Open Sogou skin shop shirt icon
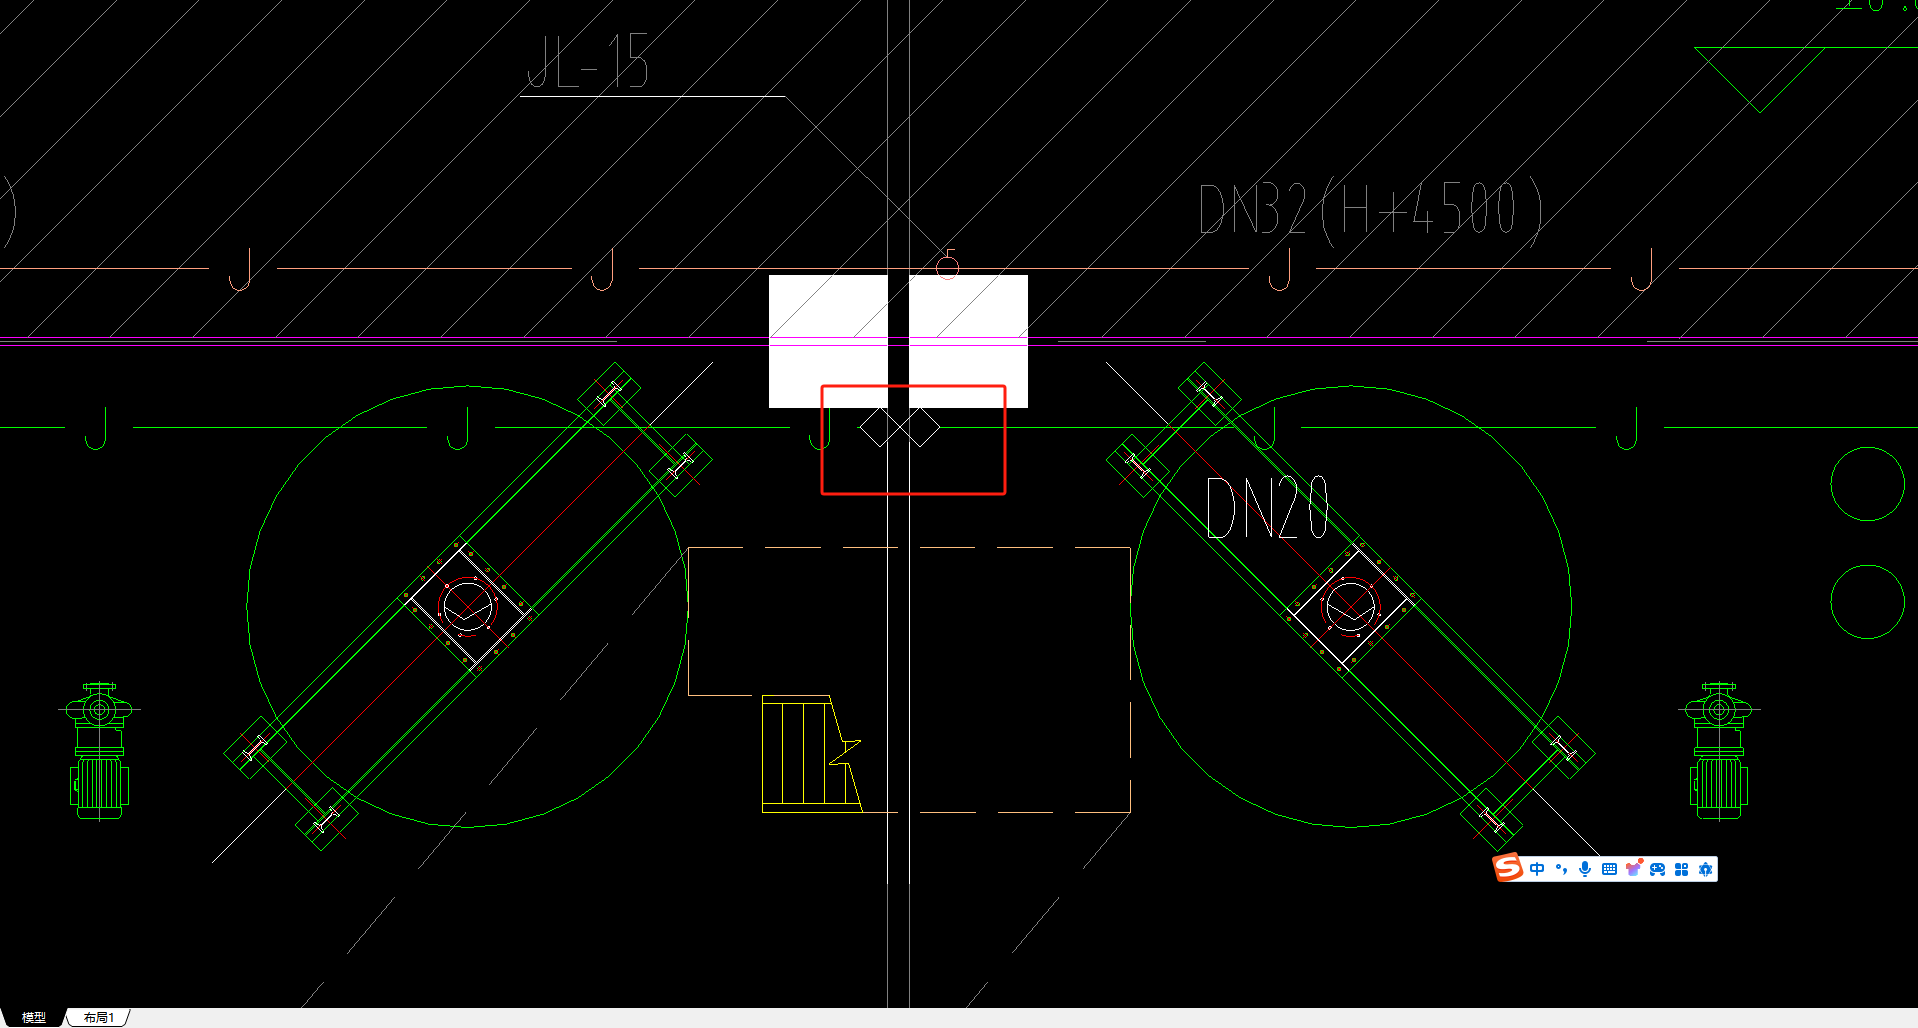 [x=1633, y=869]
